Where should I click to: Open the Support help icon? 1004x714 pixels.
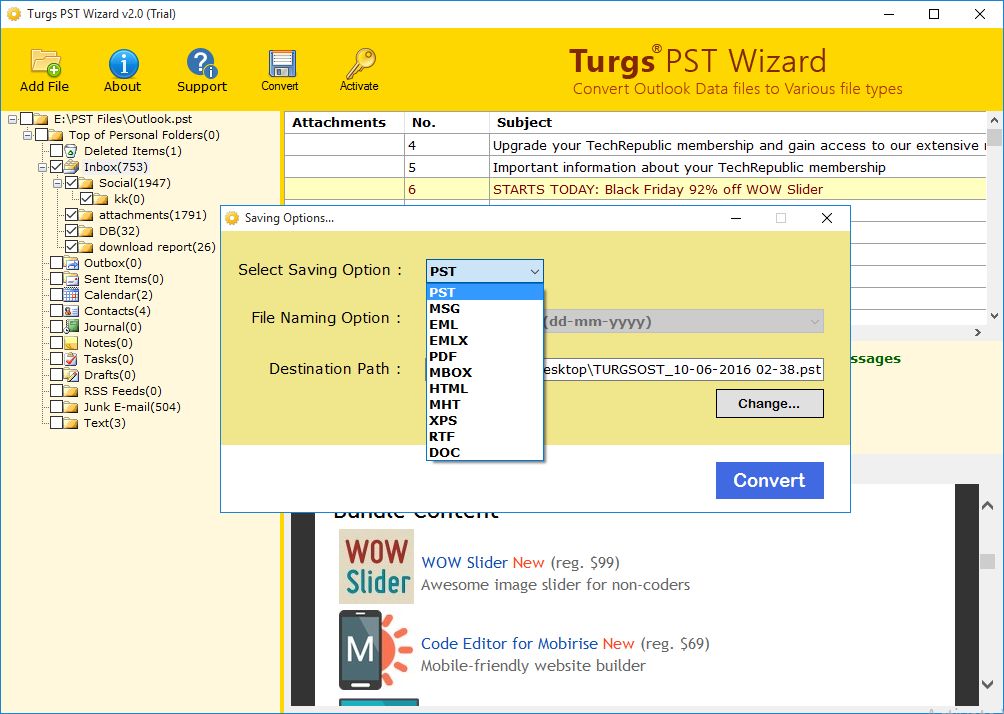[x=202, y=63]
